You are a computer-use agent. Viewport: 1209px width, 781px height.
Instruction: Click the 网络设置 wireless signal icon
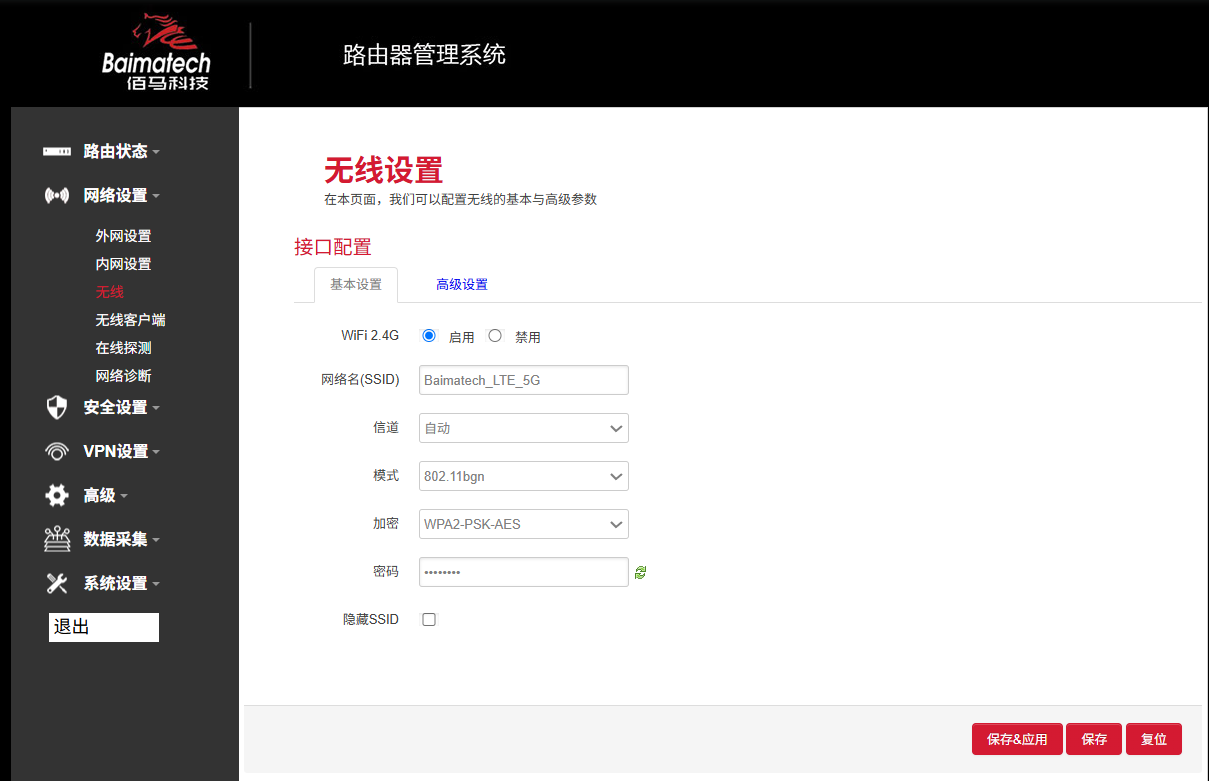coord(56,195)
